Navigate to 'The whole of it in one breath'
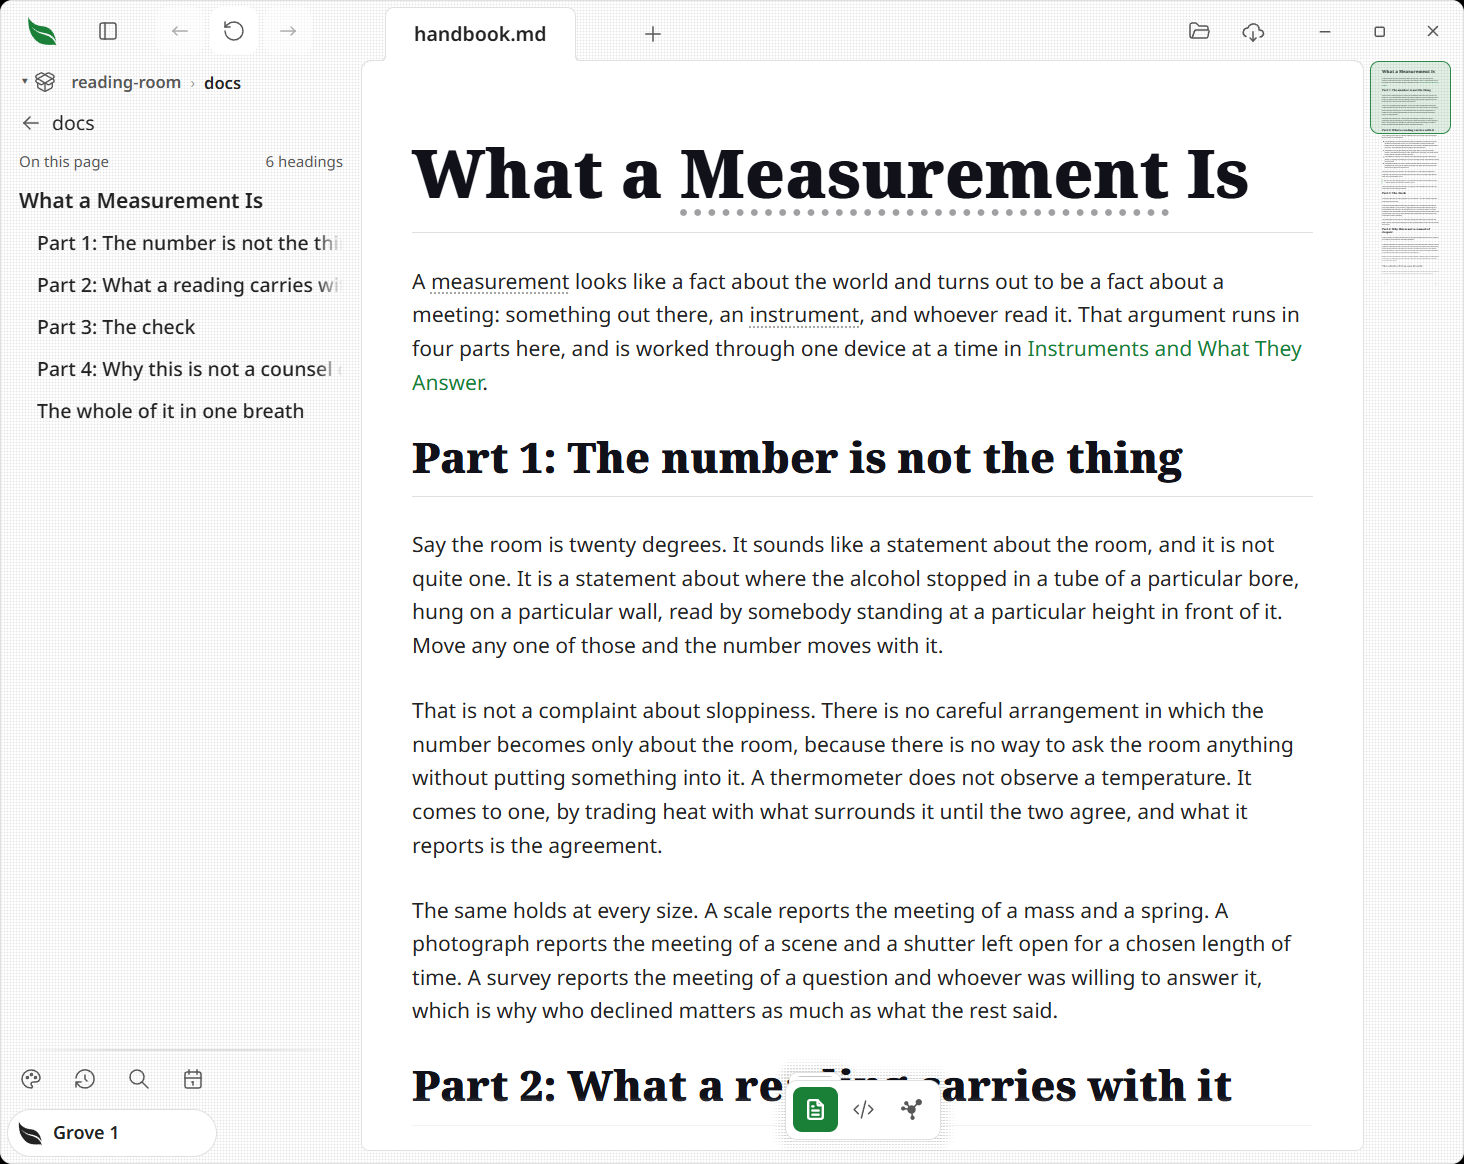1464x1164 pixels. coord(170,411)
